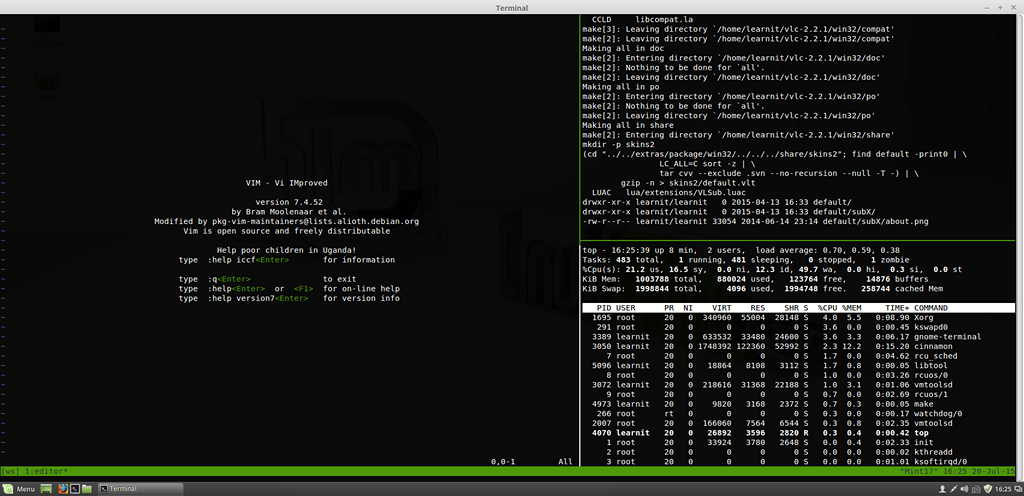The height and width of the screenshot is (496, 1024).
Task: Open the network connection tray icon
Action: click(x=953, y=489)
